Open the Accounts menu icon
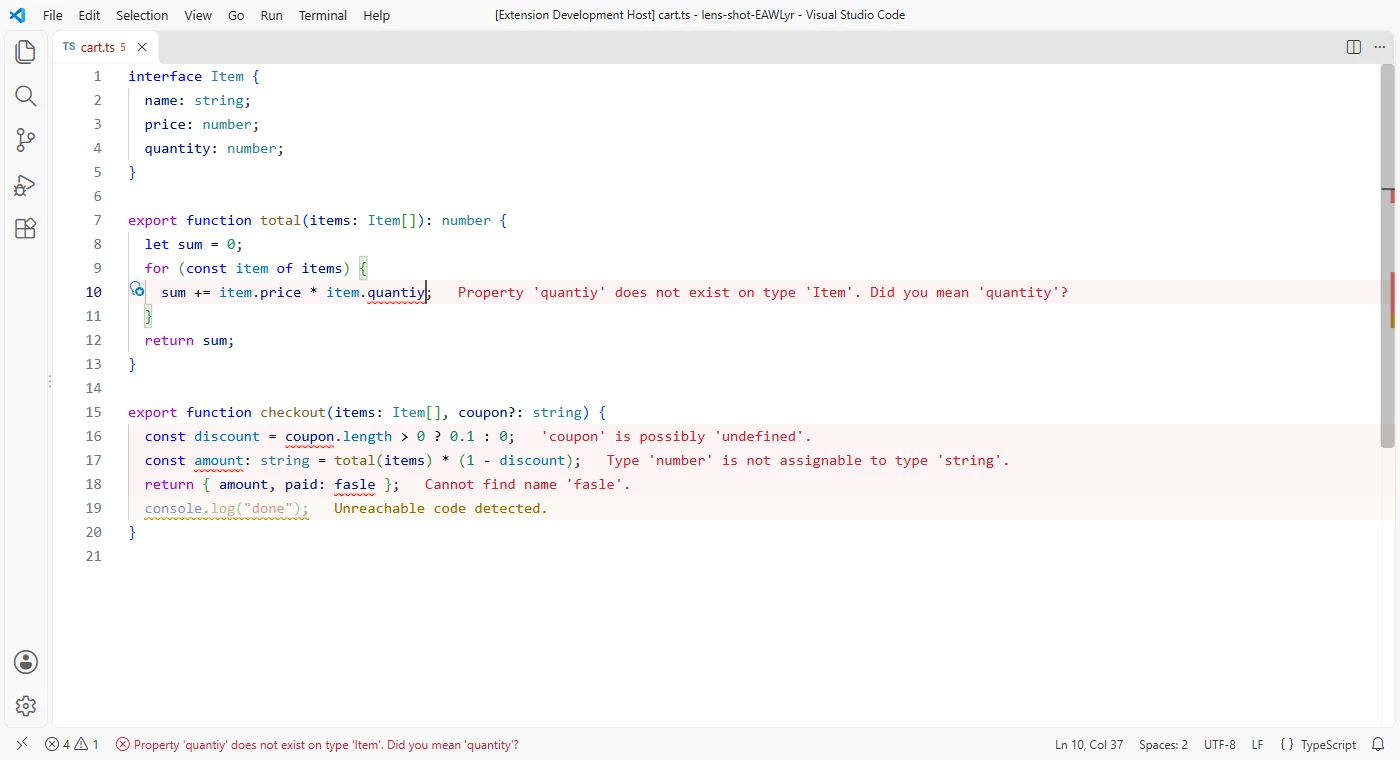Image resolution: width=1400 pixels, height=760 pixels. (26, 662)
